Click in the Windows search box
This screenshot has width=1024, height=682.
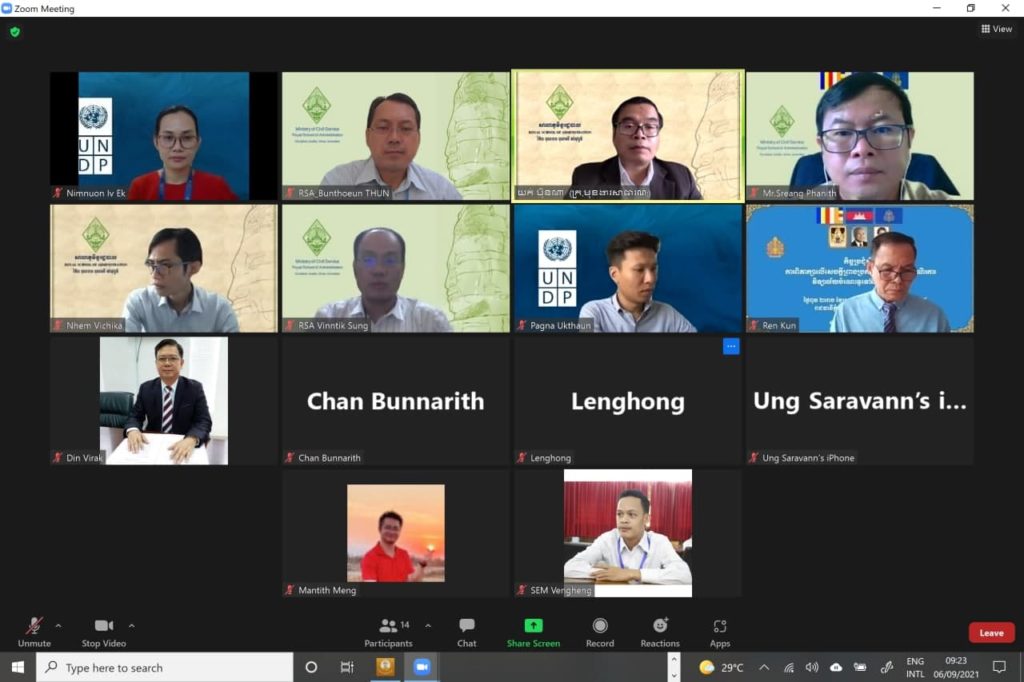pyautogui.click(x=165, y=668)
